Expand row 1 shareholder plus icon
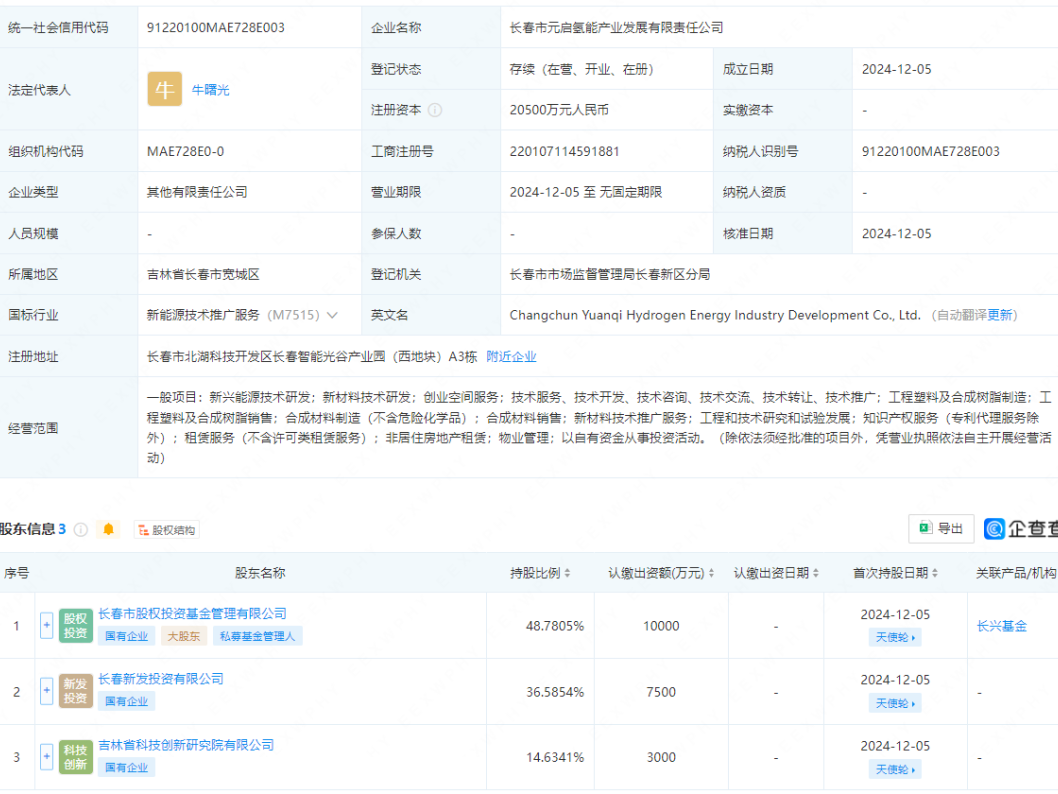Screen dimensions: 1058x794 click(47, 625)
